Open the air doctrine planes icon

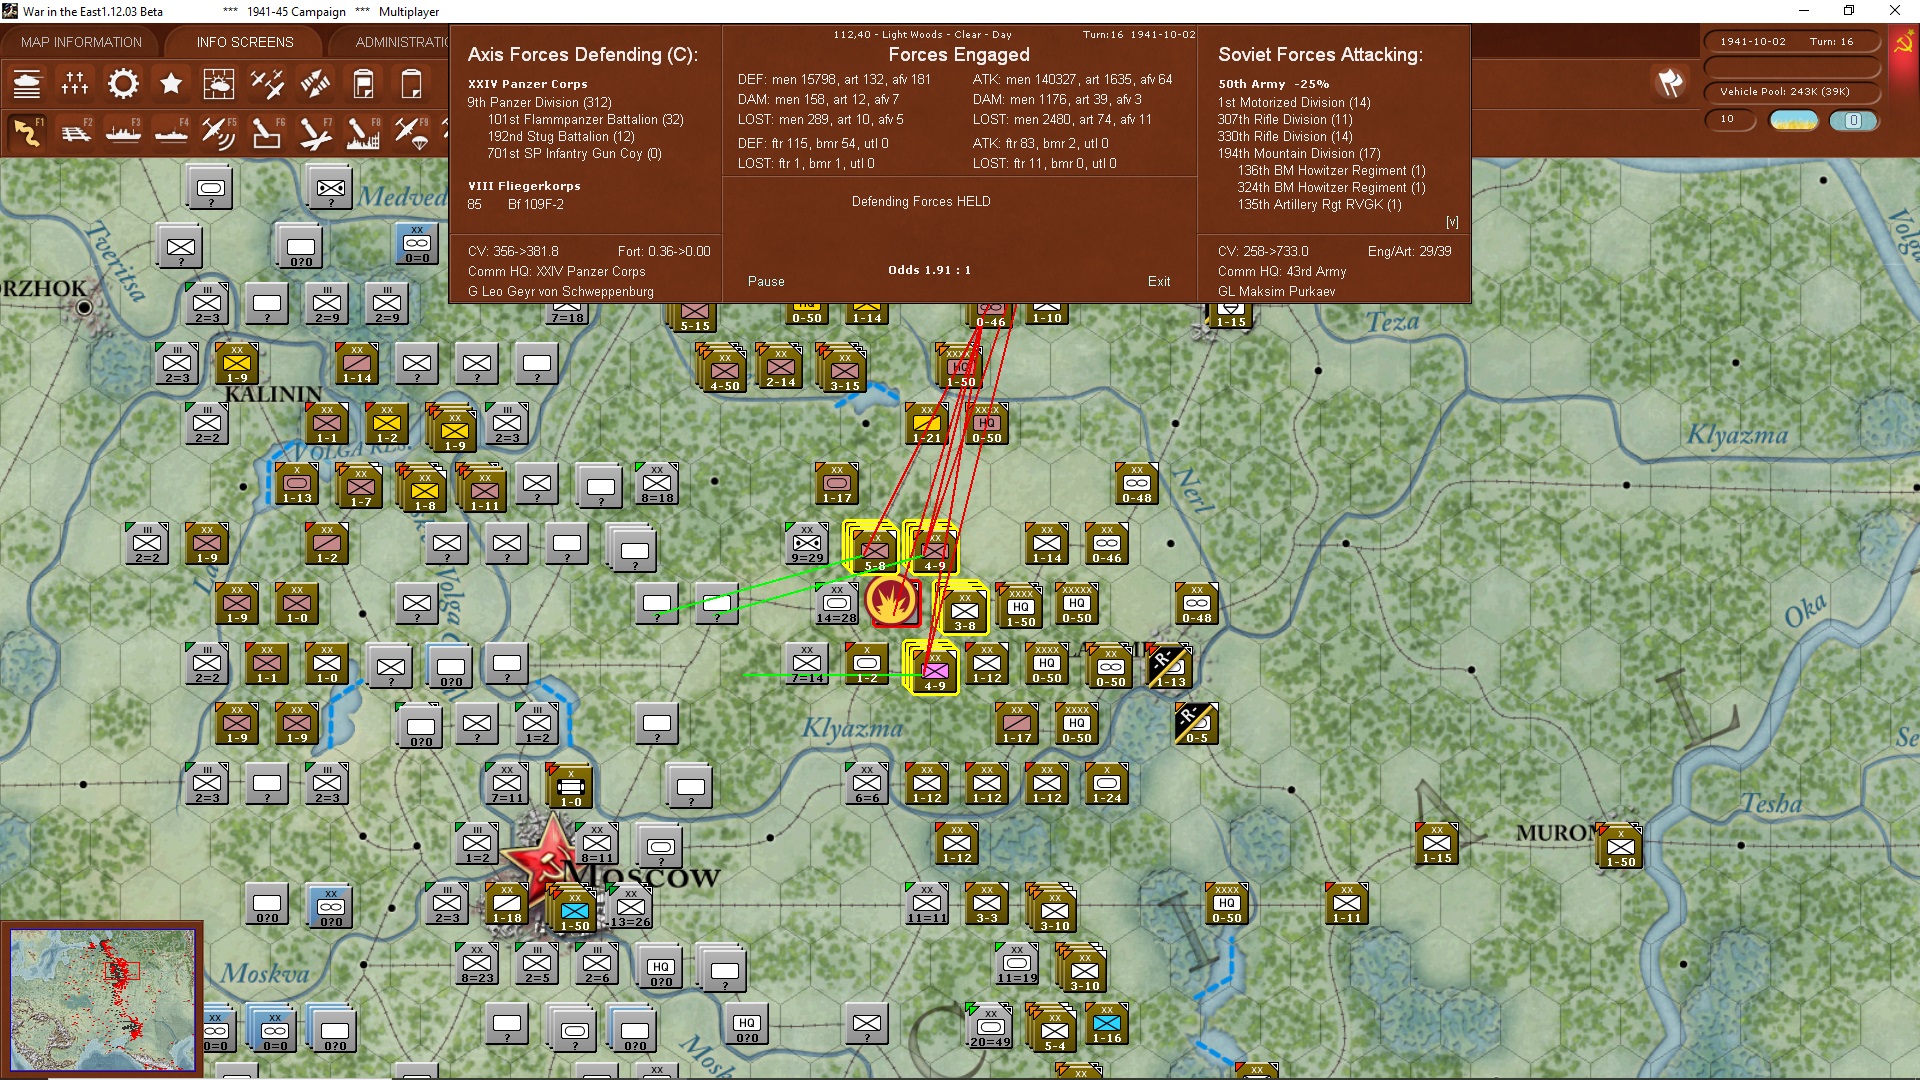(x=267, y=84)
